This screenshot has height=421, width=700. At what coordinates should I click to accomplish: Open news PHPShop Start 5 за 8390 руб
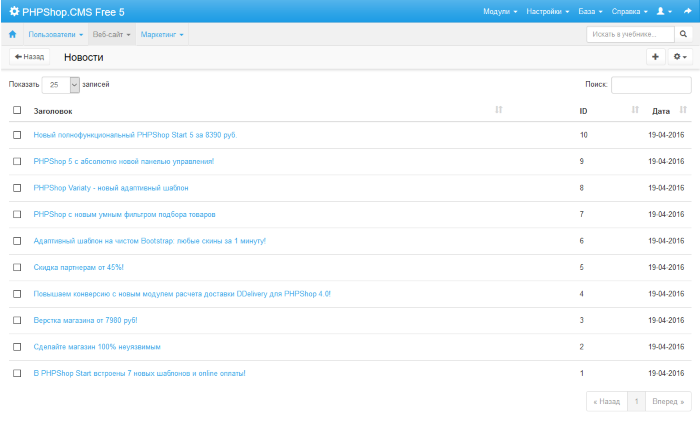135,135
